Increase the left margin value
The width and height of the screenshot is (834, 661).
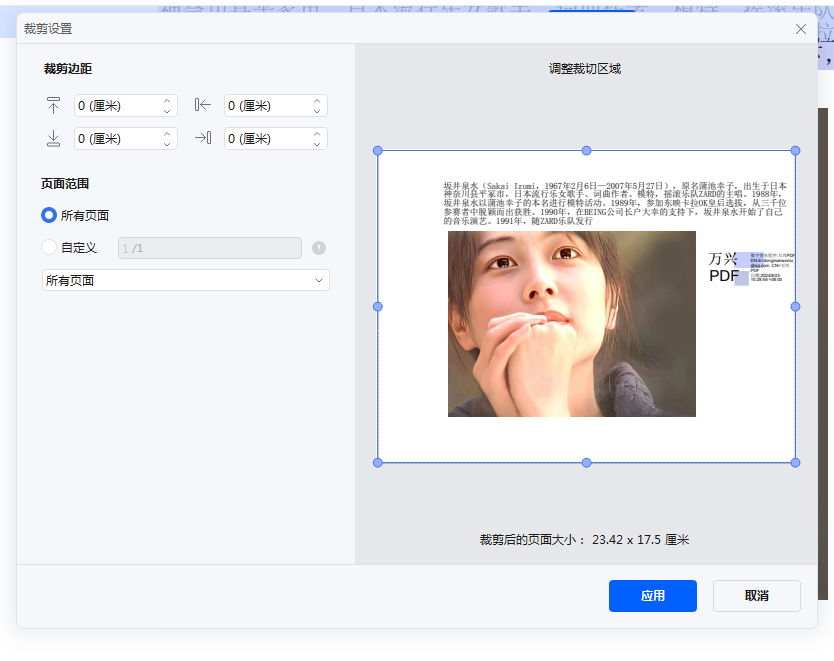pos(316,101)
